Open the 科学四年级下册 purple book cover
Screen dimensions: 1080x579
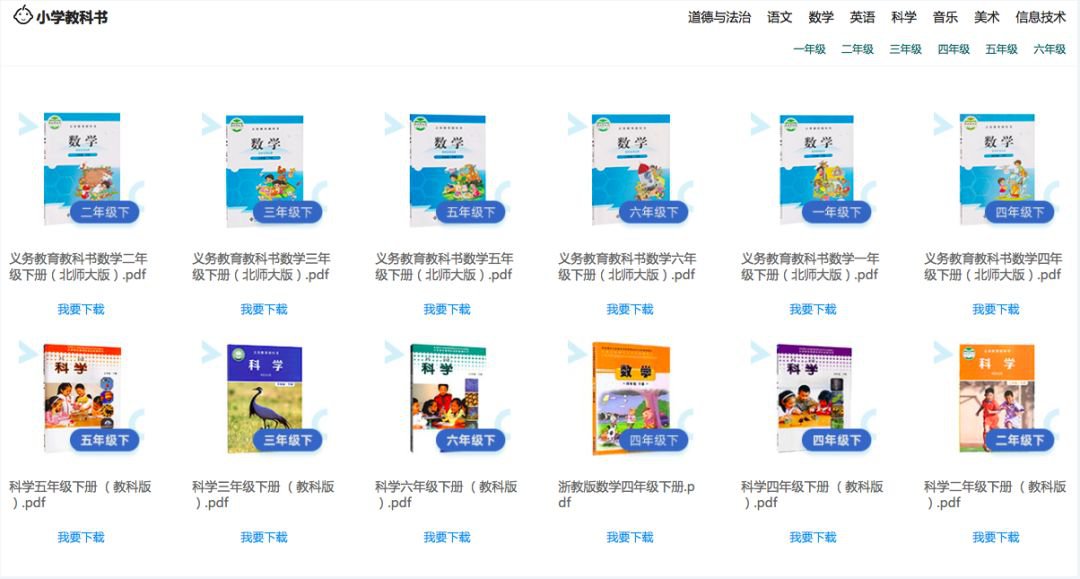tap(814, 397)
